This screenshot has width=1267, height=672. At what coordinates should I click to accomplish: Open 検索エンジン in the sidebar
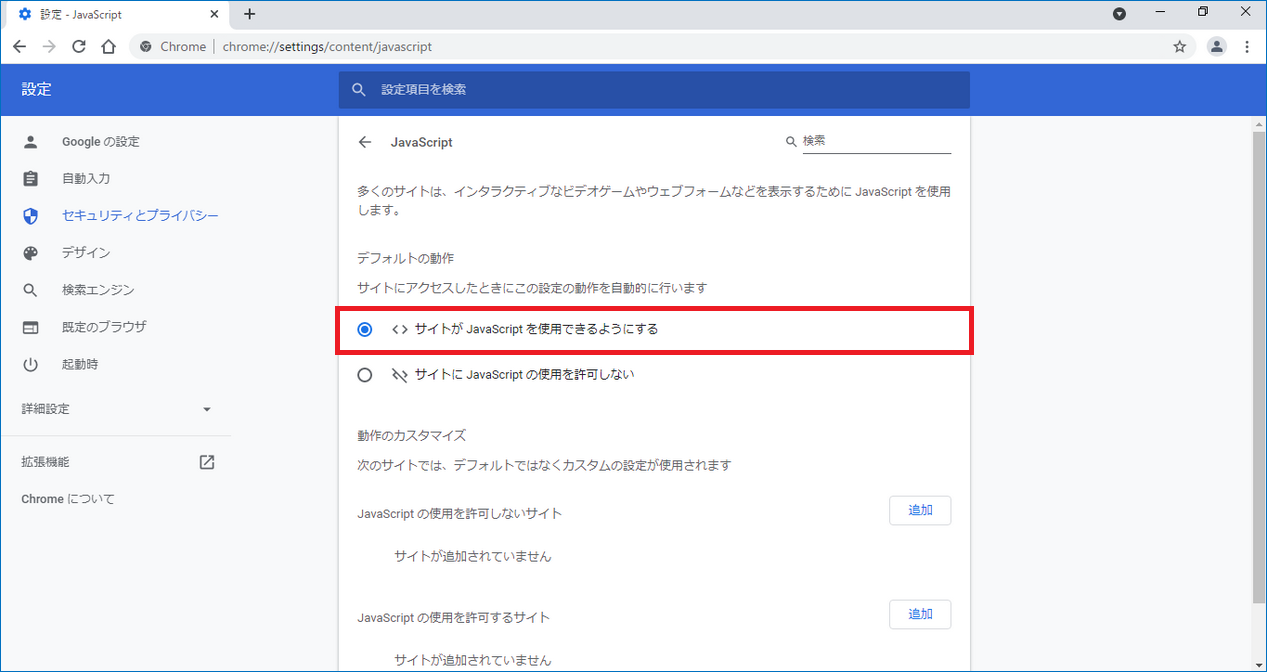(98, 290)
